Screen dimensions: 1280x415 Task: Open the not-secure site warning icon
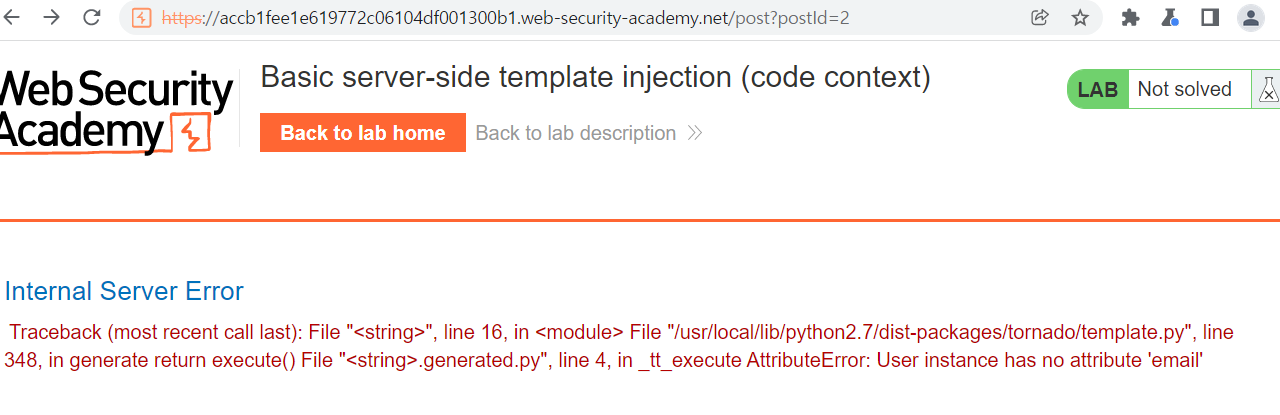point(142,18)
